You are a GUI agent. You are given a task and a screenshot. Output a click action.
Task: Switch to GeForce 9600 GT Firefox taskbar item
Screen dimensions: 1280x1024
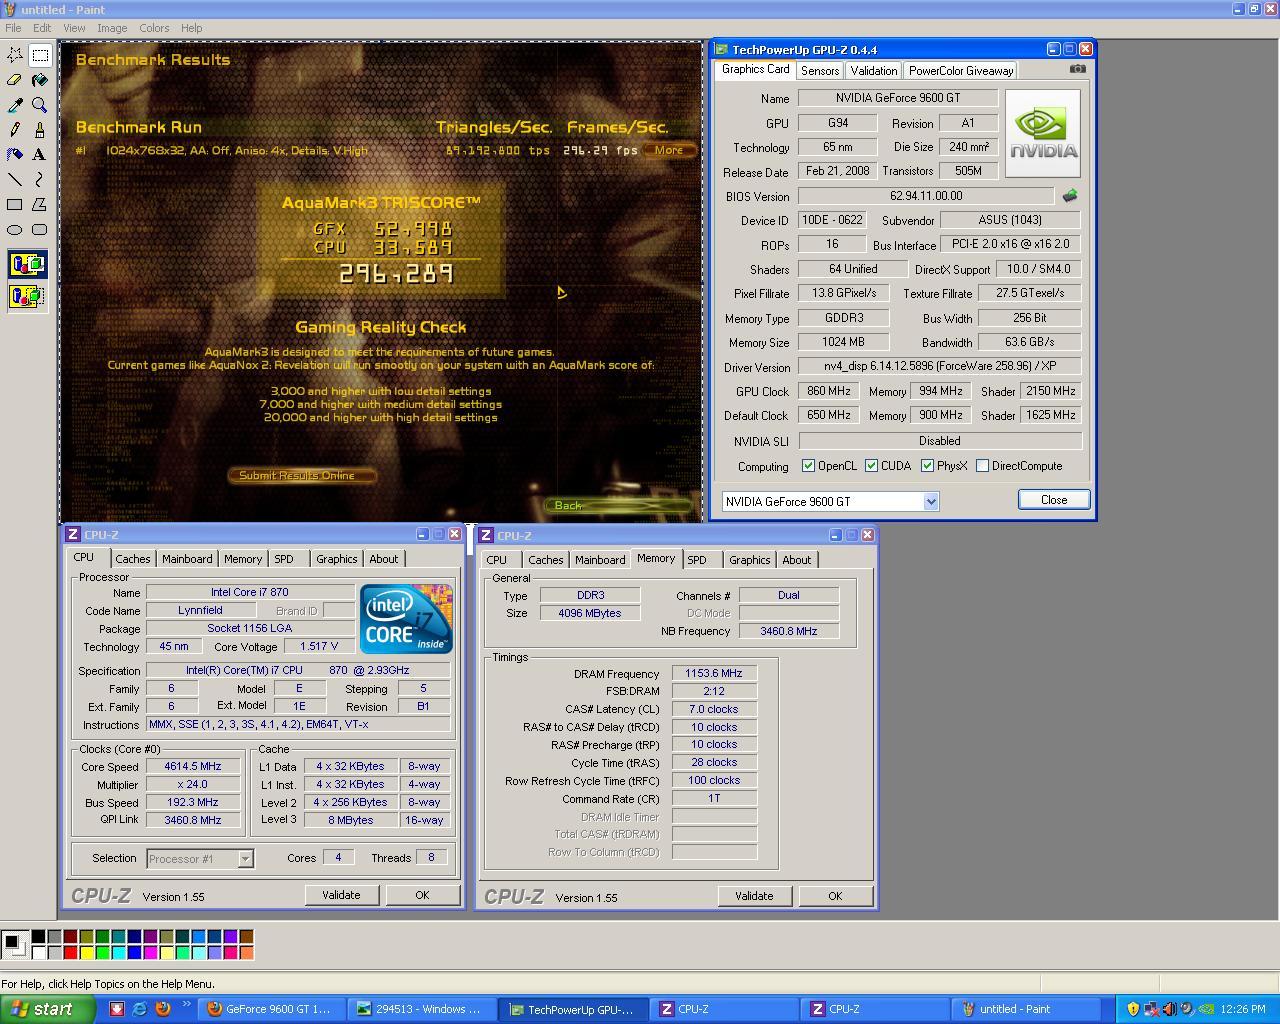coord(271,1009)
